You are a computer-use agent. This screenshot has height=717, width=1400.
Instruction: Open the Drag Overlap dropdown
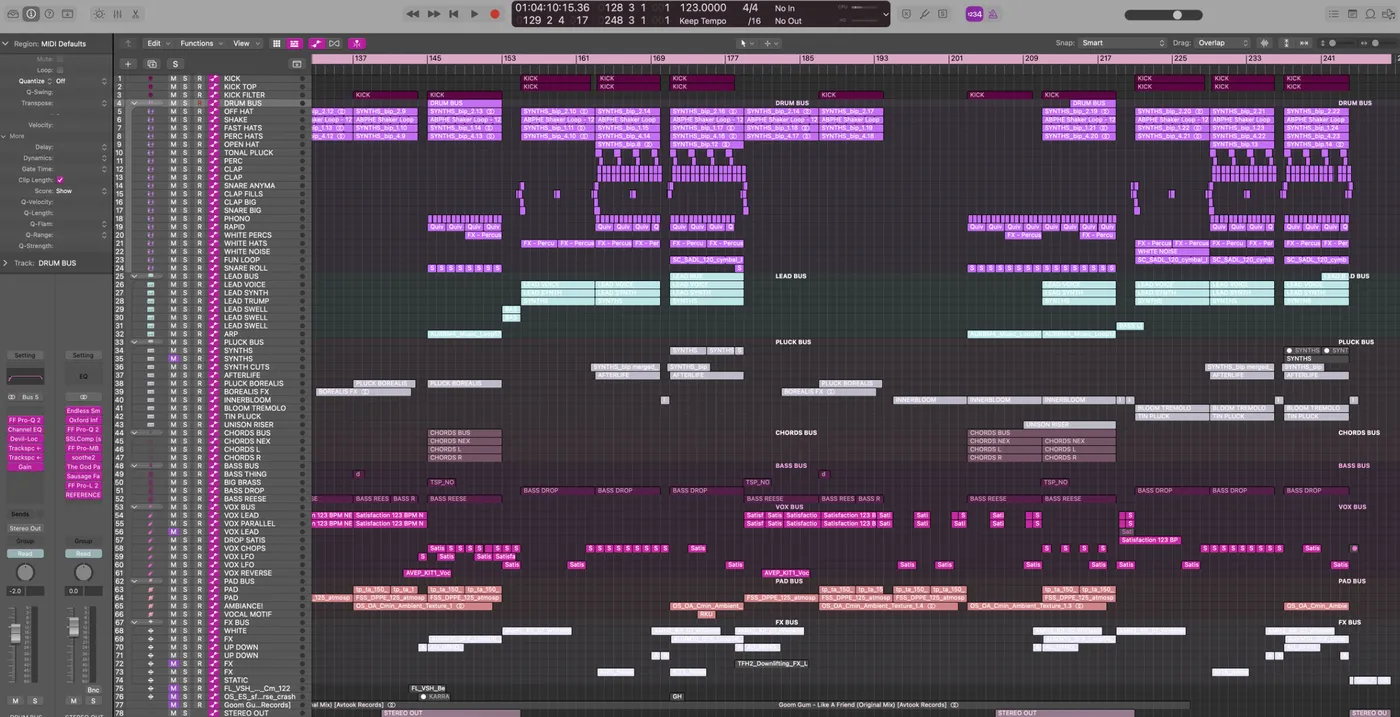coord(1224,43)
